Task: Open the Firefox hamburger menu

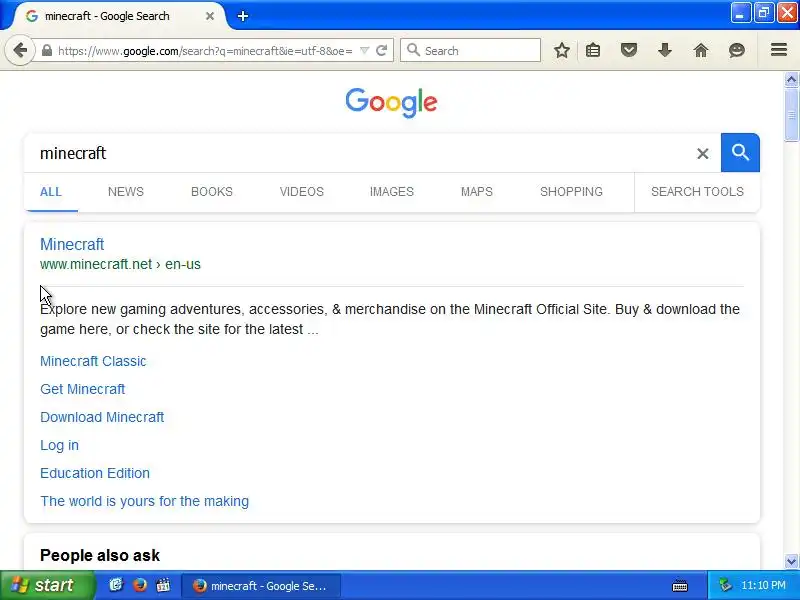Action: (779, 50)
